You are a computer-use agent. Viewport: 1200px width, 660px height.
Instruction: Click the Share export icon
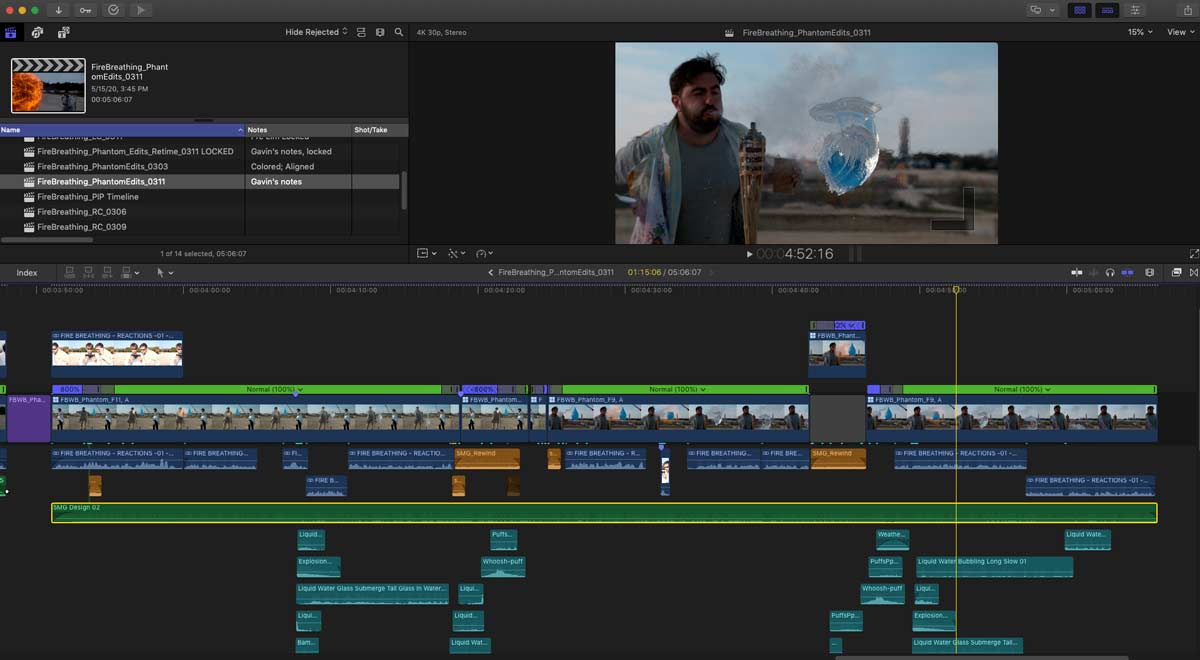pyautogui.click(x=1187, y=10)
